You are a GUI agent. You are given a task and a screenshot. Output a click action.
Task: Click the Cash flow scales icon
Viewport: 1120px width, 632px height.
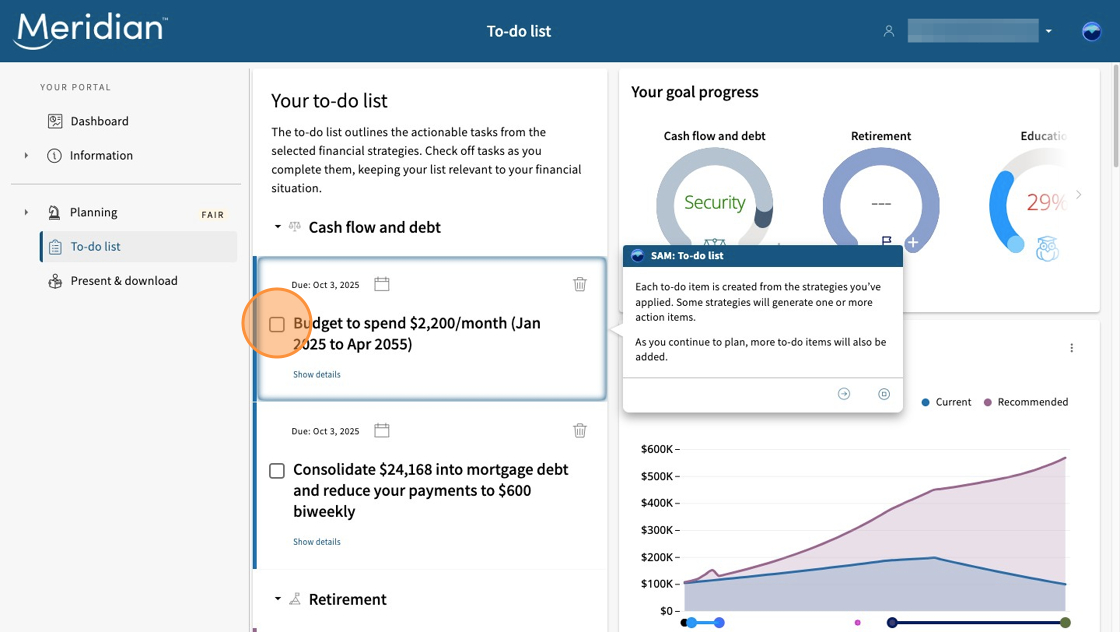click(x=294, y=227)
